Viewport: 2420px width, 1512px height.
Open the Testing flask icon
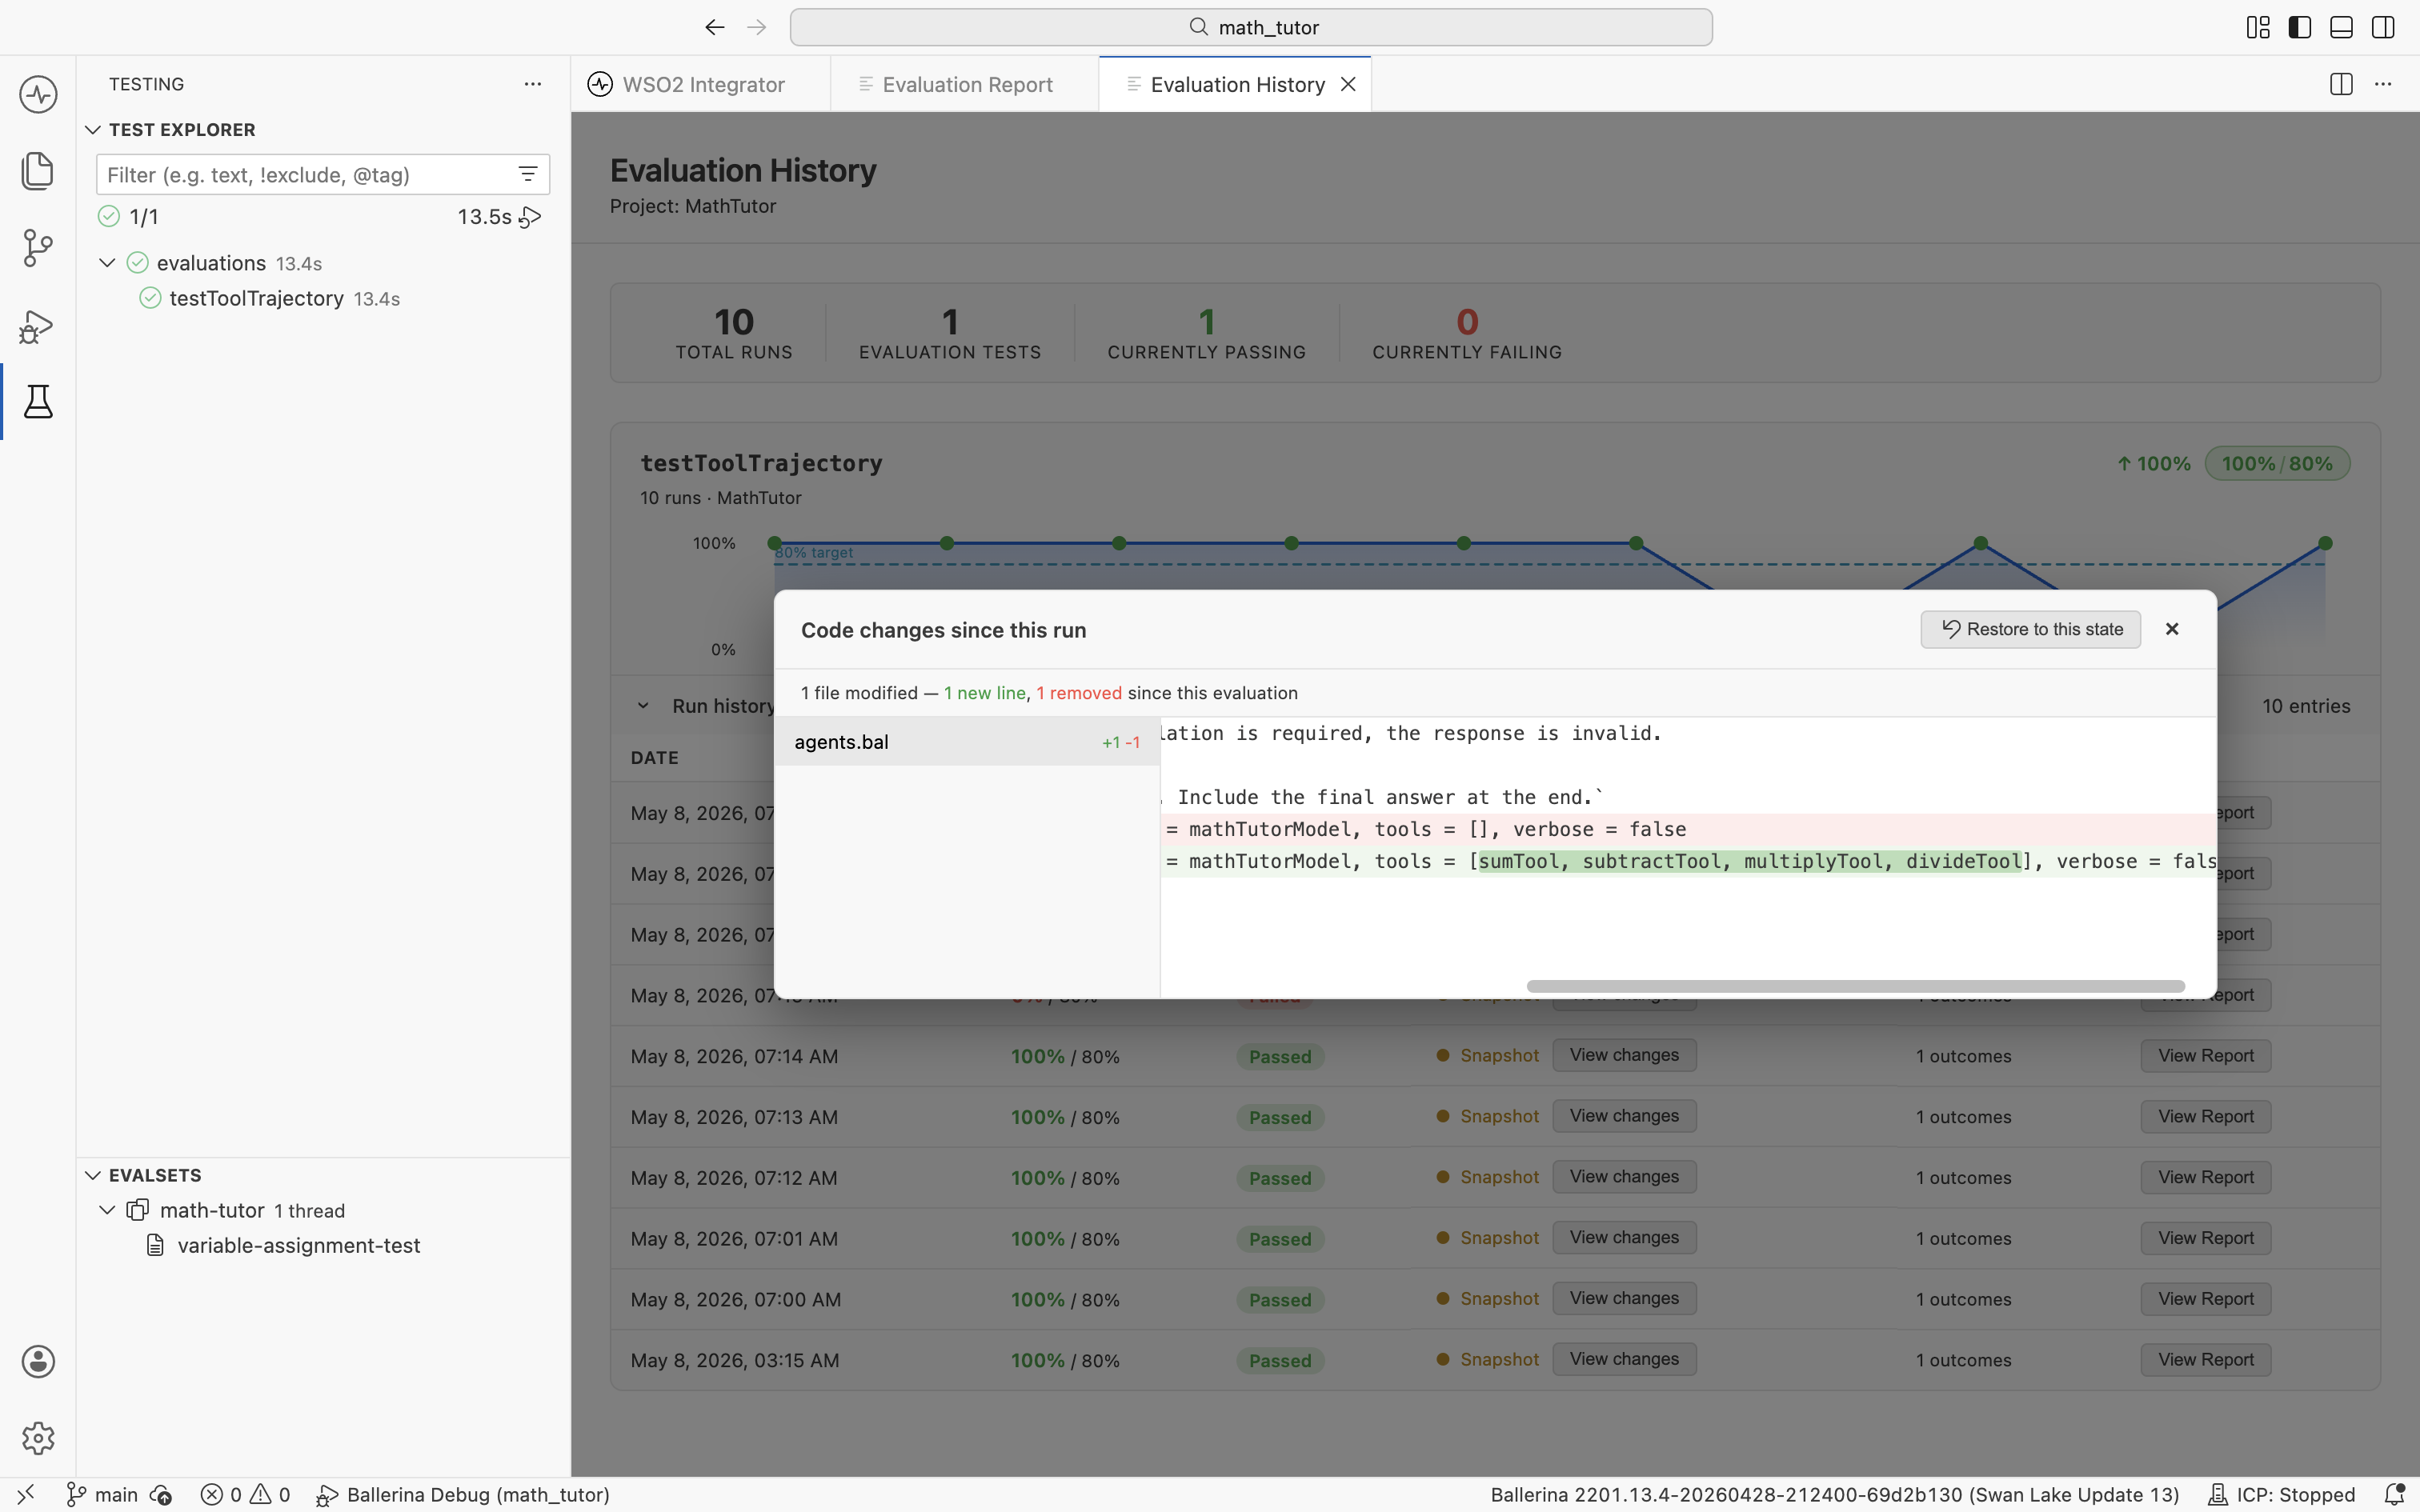click(38, 402)
